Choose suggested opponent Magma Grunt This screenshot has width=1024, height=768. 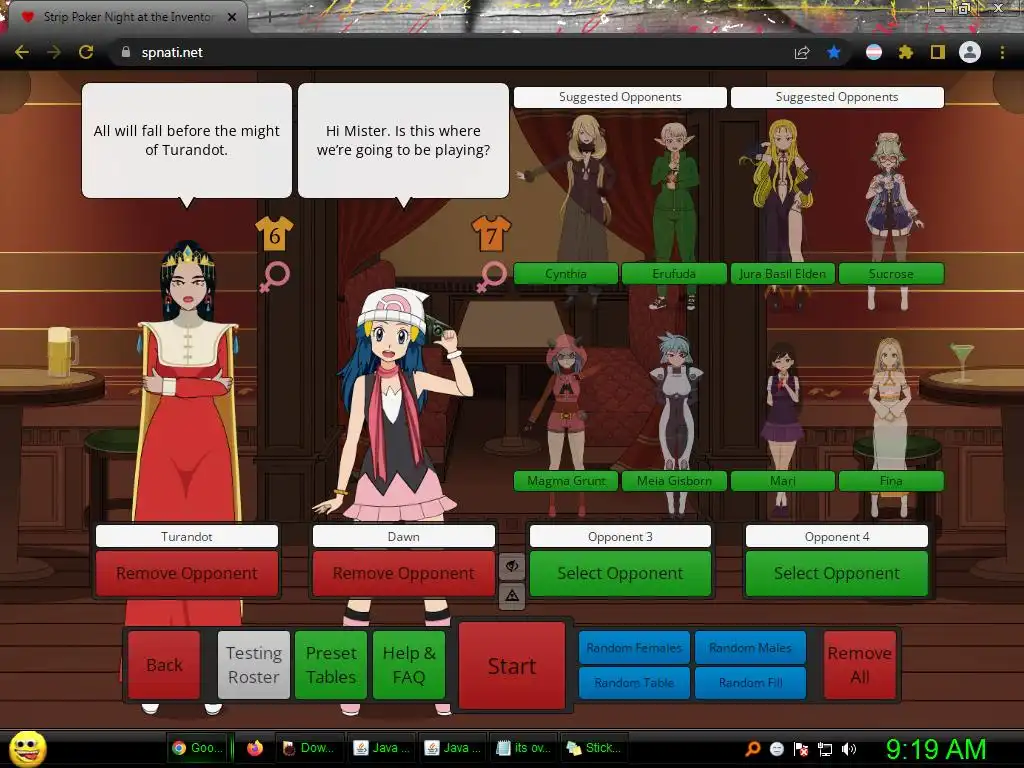566,481
